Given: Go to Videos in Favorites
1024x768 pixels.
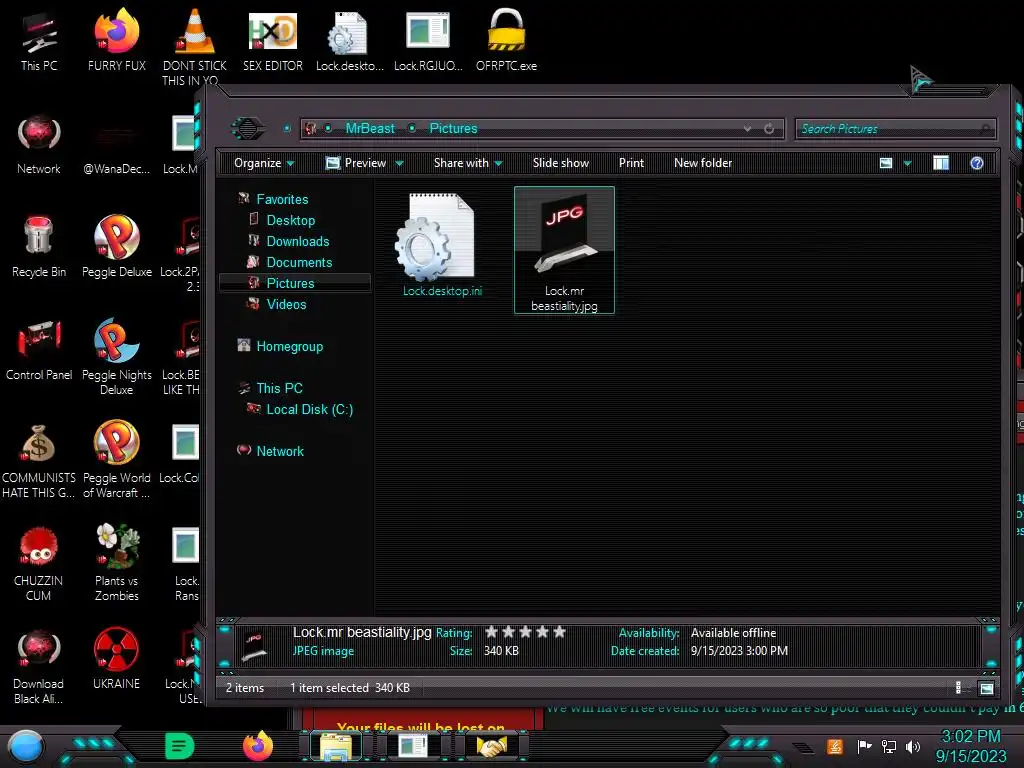Looking at the screenshot, I should point(286,304).
